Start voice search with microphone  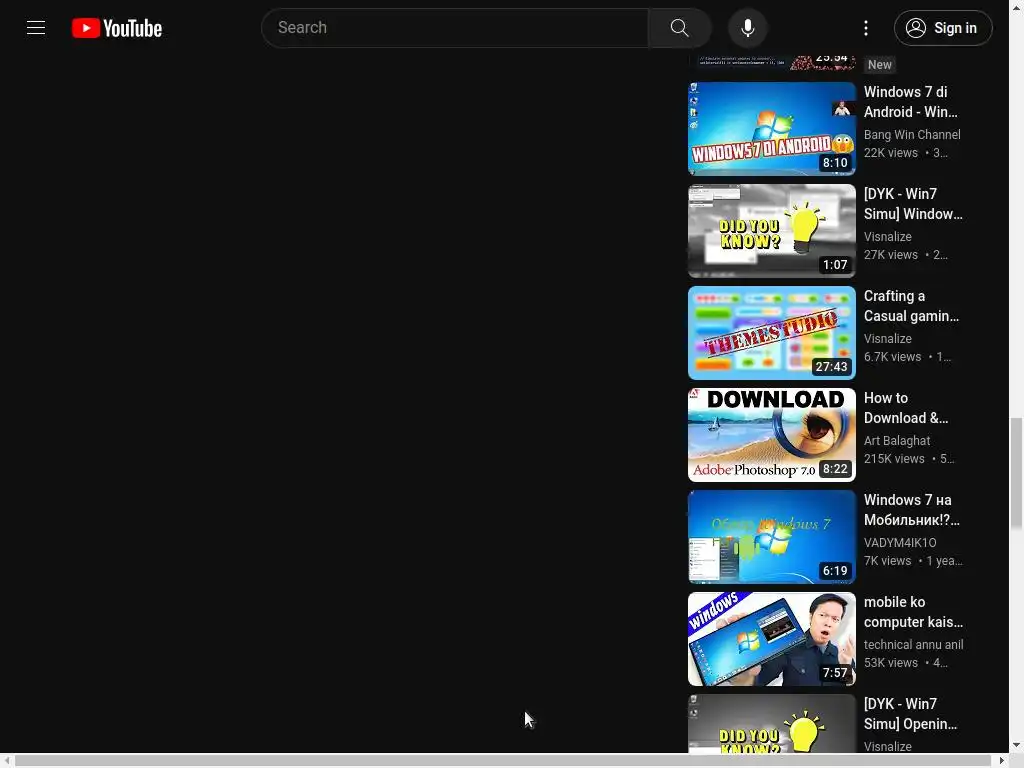click(748, 28)
